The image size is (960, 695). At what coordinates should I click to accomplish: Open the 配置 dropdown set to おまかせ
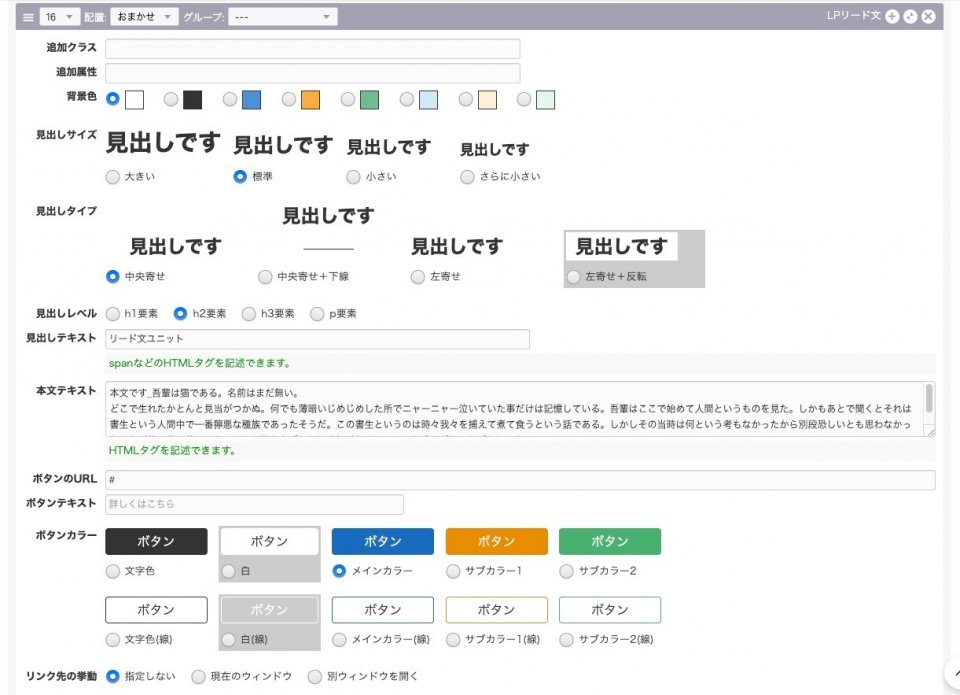[x=143, y=17]
